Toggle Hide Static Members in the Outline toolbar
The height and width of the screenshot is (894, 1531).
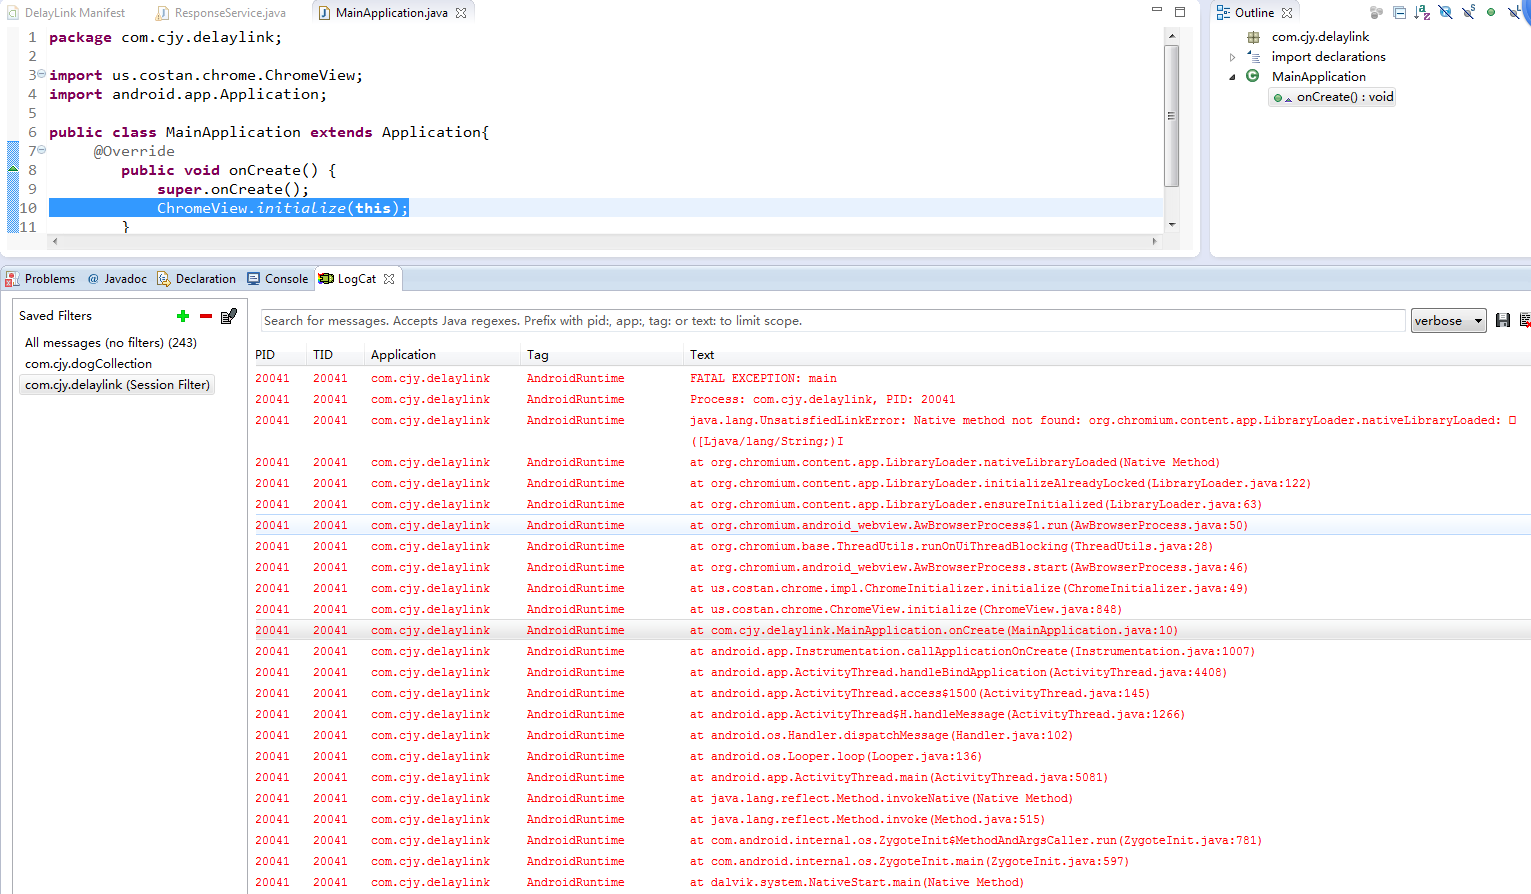click(x=1468, y=13)
